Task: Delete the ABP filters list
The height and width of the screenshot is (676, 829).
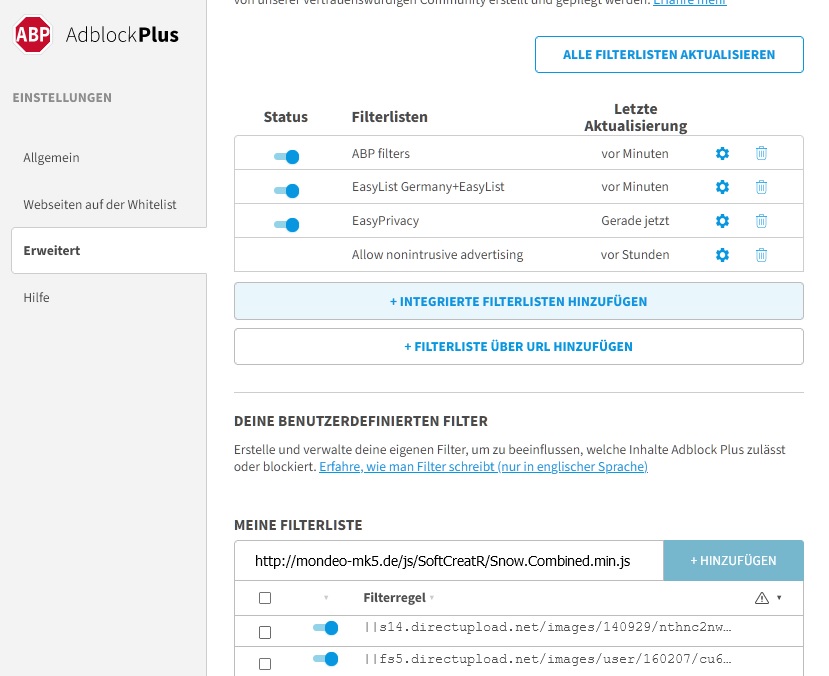Action: click(x=761, y=153)
